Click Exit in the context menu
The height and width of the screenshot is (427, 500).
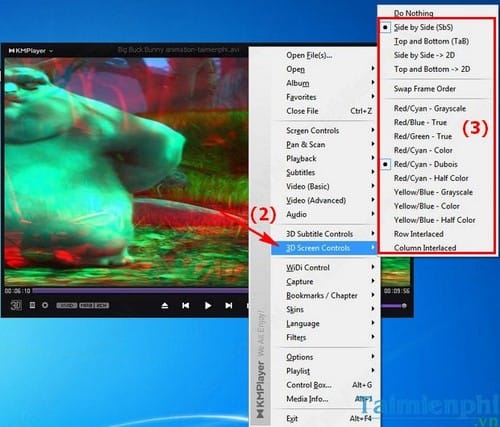click(x=324, y=419)
